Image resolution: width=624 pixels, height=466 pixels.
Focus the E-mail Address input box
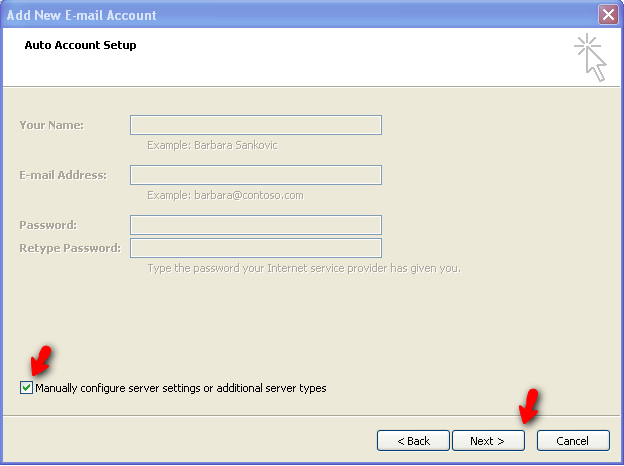[x=255, y=175]
